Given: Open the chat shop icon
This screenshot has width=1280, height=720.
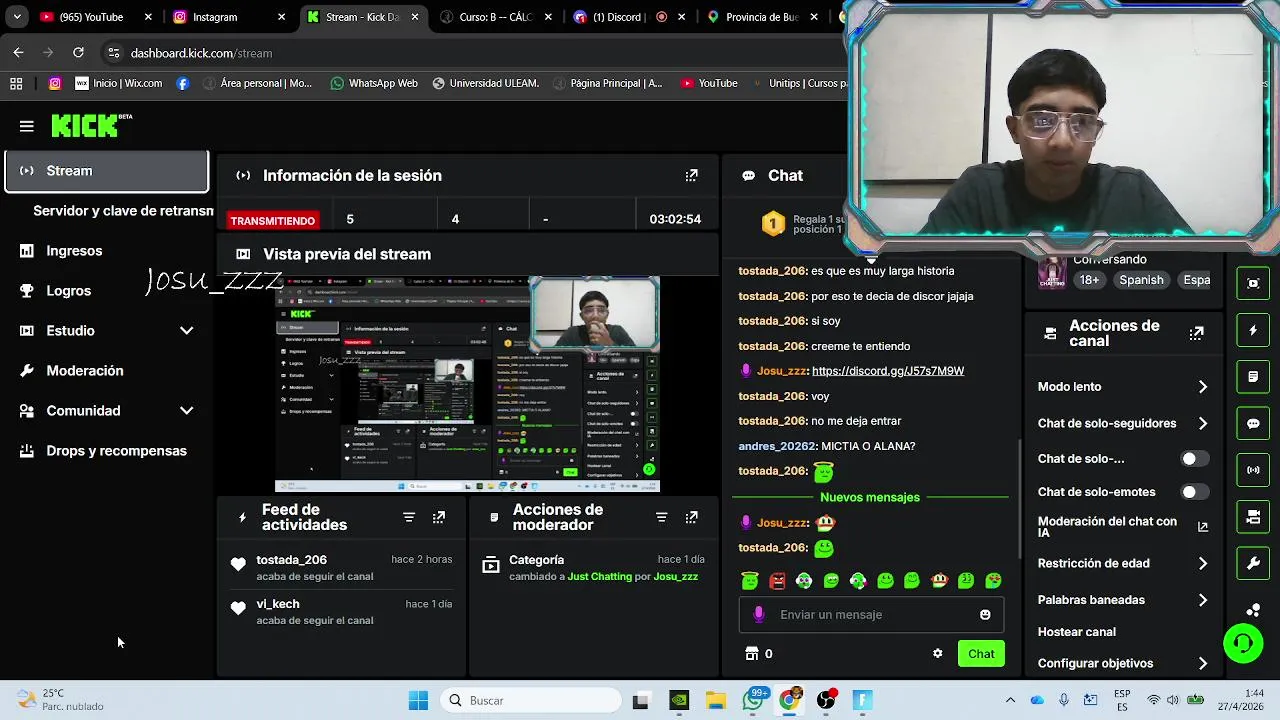Looking at the screenshot, I should 752,654.
